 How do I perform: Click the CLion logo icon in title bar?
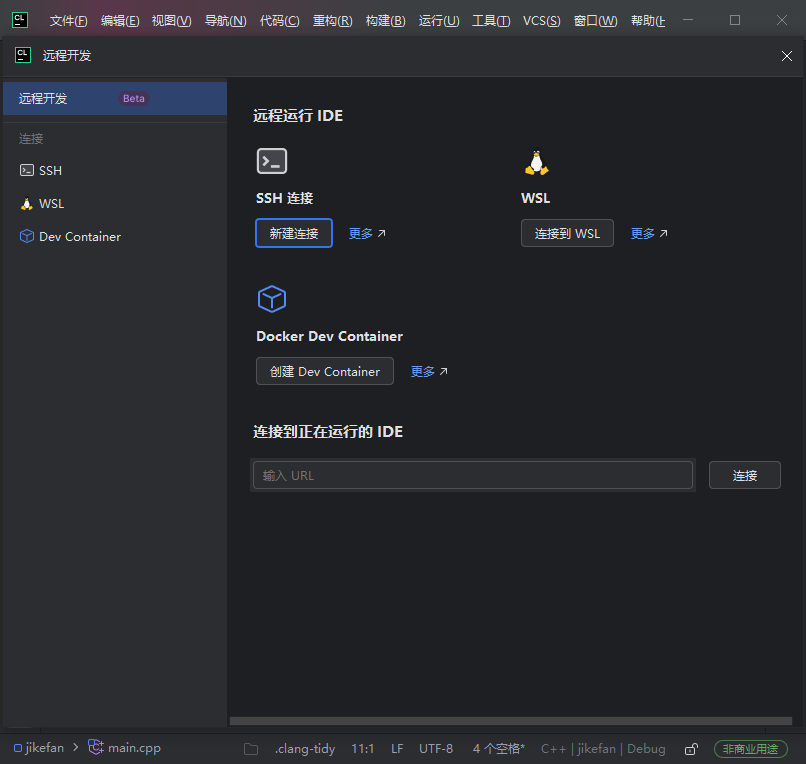[x=20, y=20]
